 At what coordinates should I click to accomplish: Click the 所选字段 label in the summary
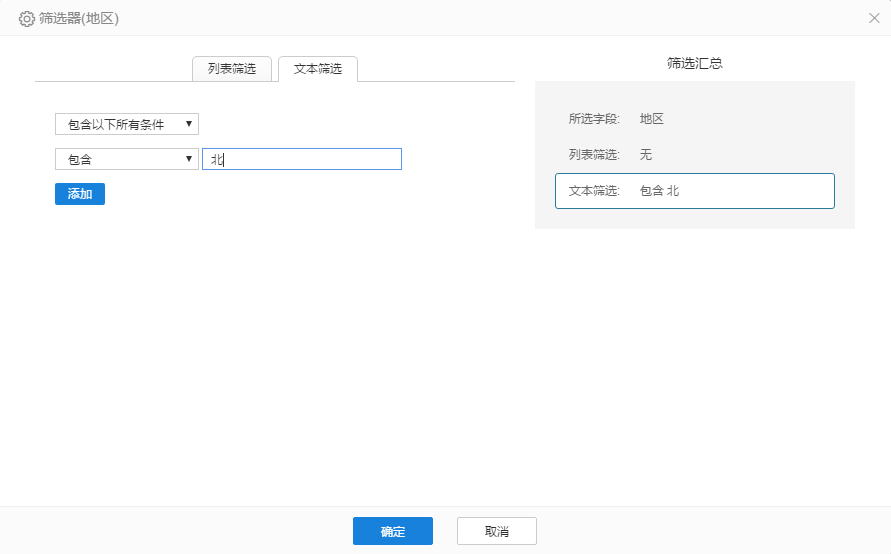[594, 119]
